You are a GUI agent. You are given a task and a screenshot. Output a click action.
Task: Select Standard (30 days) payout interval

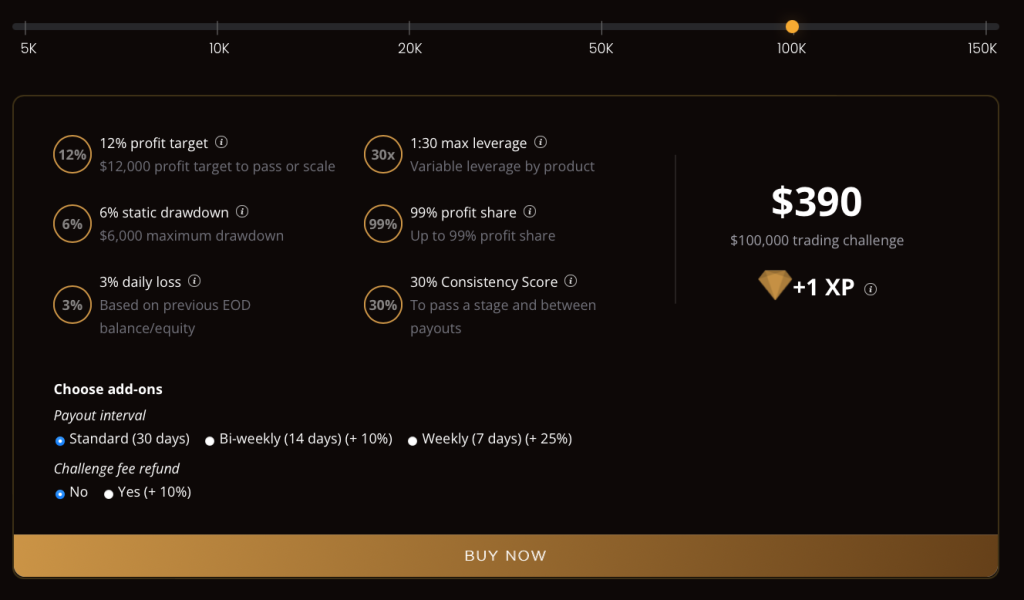(60, 440)
